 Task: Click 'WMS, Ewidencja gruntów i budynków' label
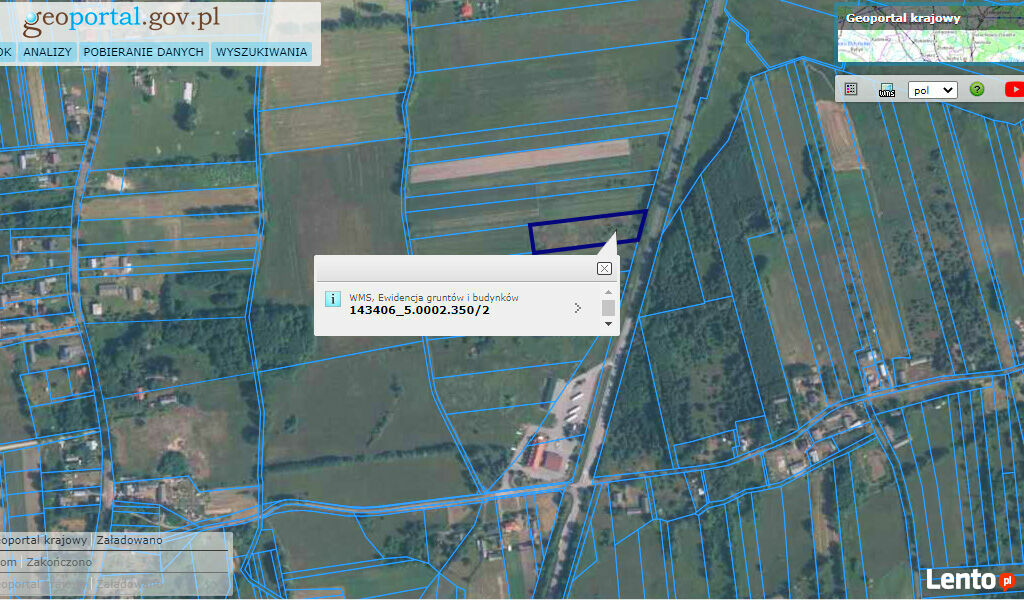(434, 298)
